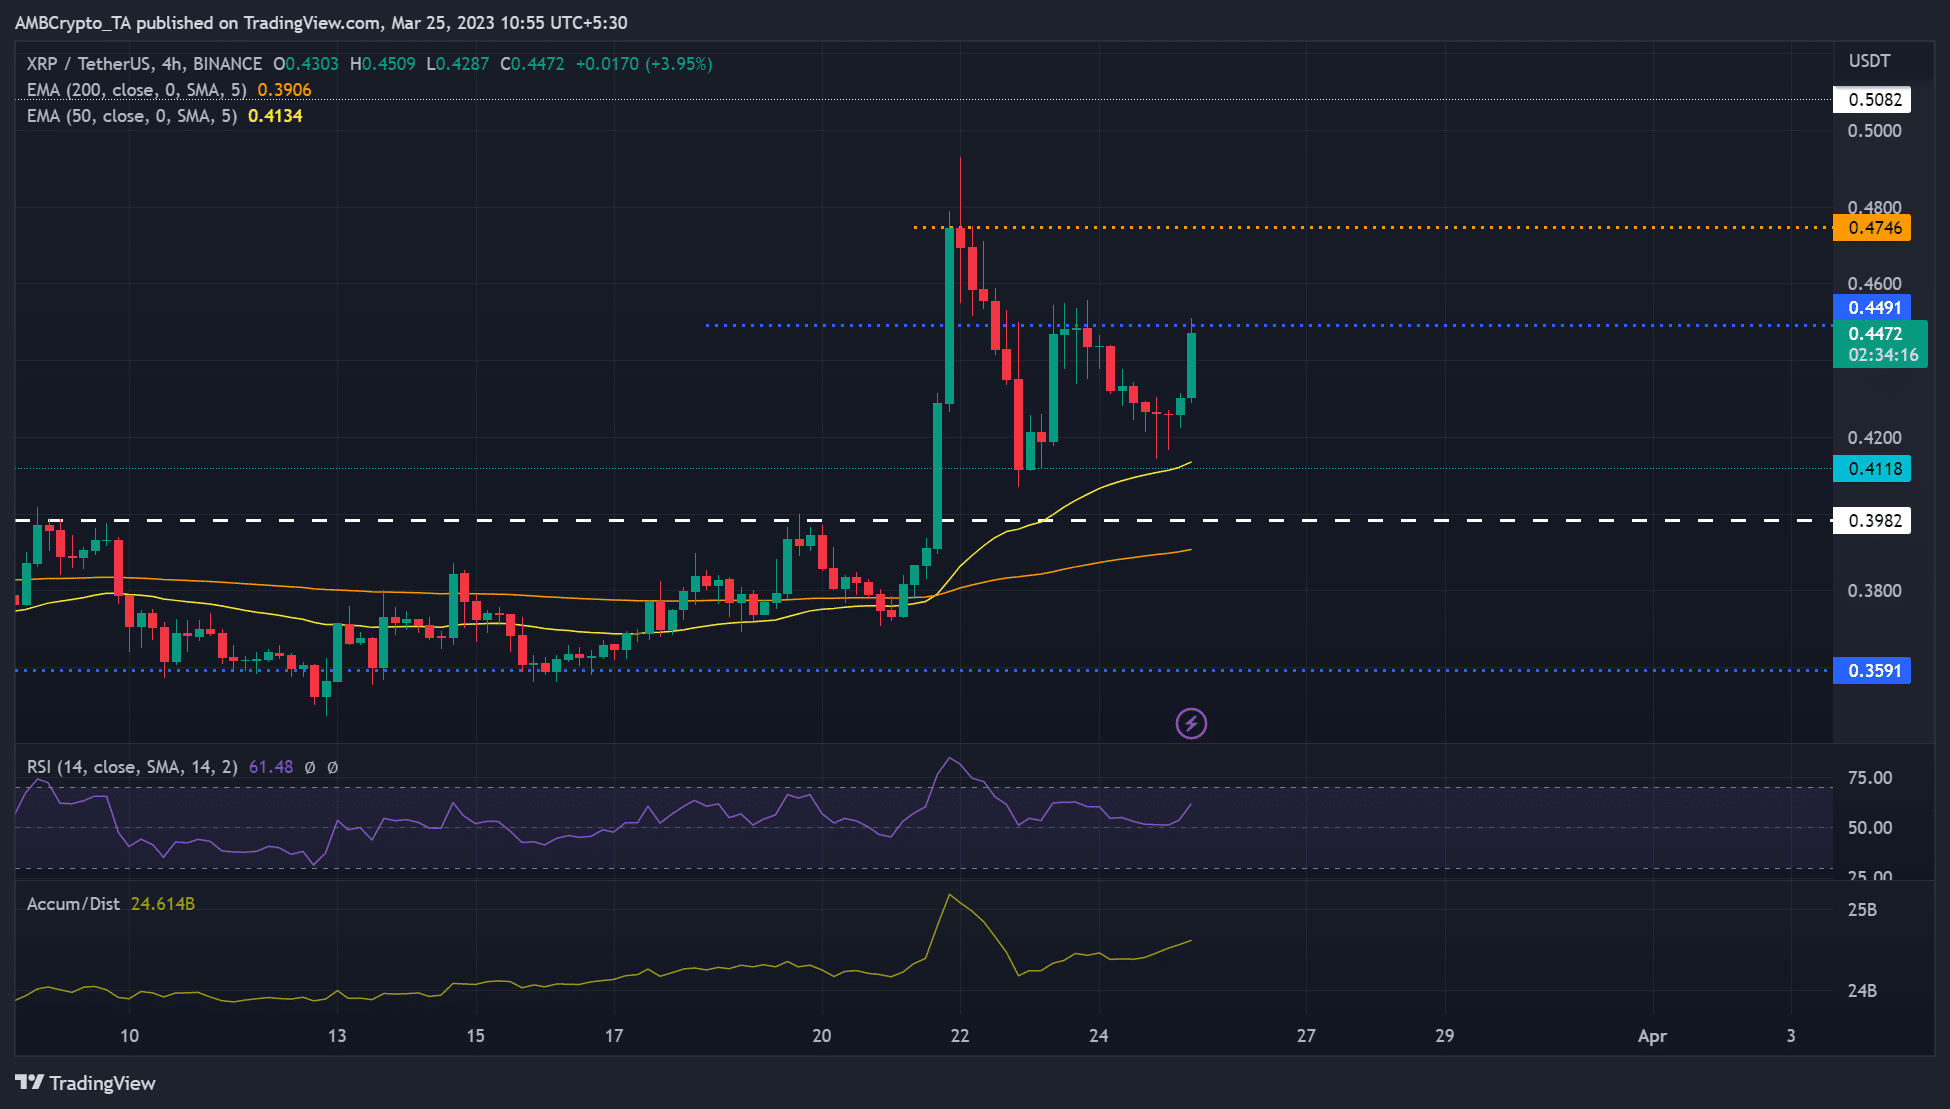1950x1109 pixels.
Task: Click the AMBCrypto_TA attribution text at the top
Action: [x=70, y=22]
